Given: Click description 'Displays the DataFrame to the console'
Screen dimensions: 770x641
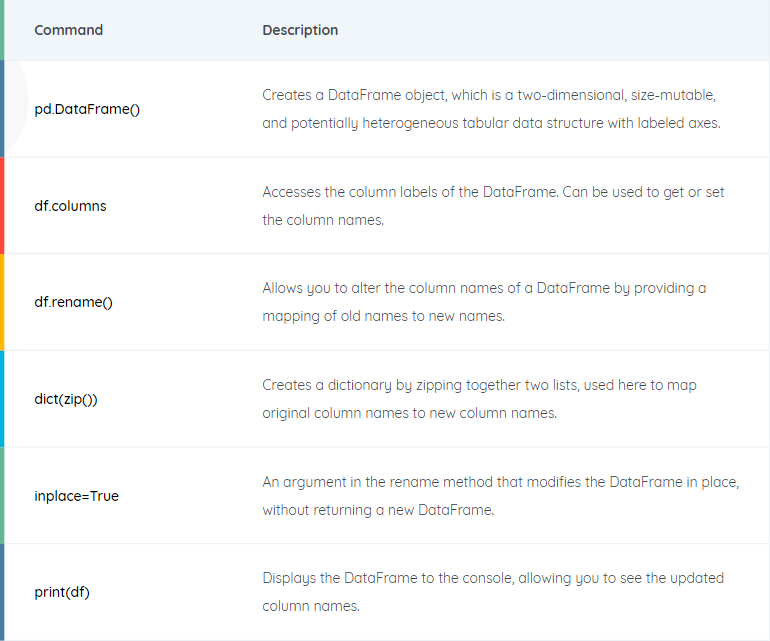Looking at the screenshot, I should coord(493,592).
